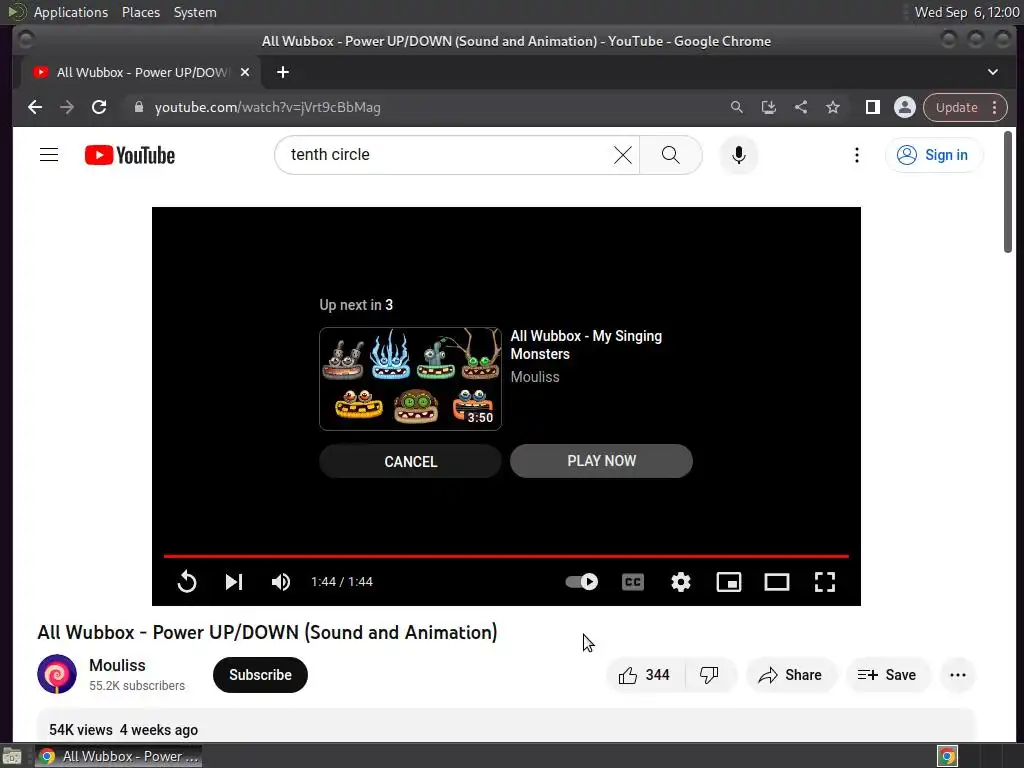Close the All Wubbox tab
Viewport: 1024px width, 768px height.
coord(245,72)
